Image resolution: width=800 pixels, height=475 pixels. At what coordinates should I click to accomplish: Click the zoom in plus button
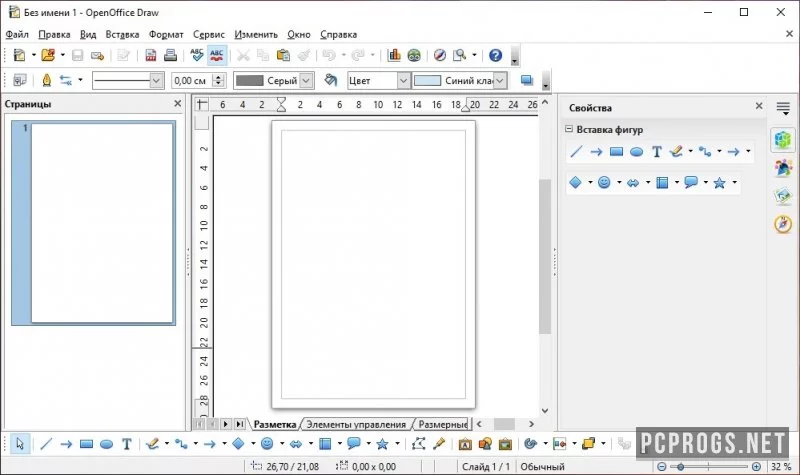[x=756, y=466]
